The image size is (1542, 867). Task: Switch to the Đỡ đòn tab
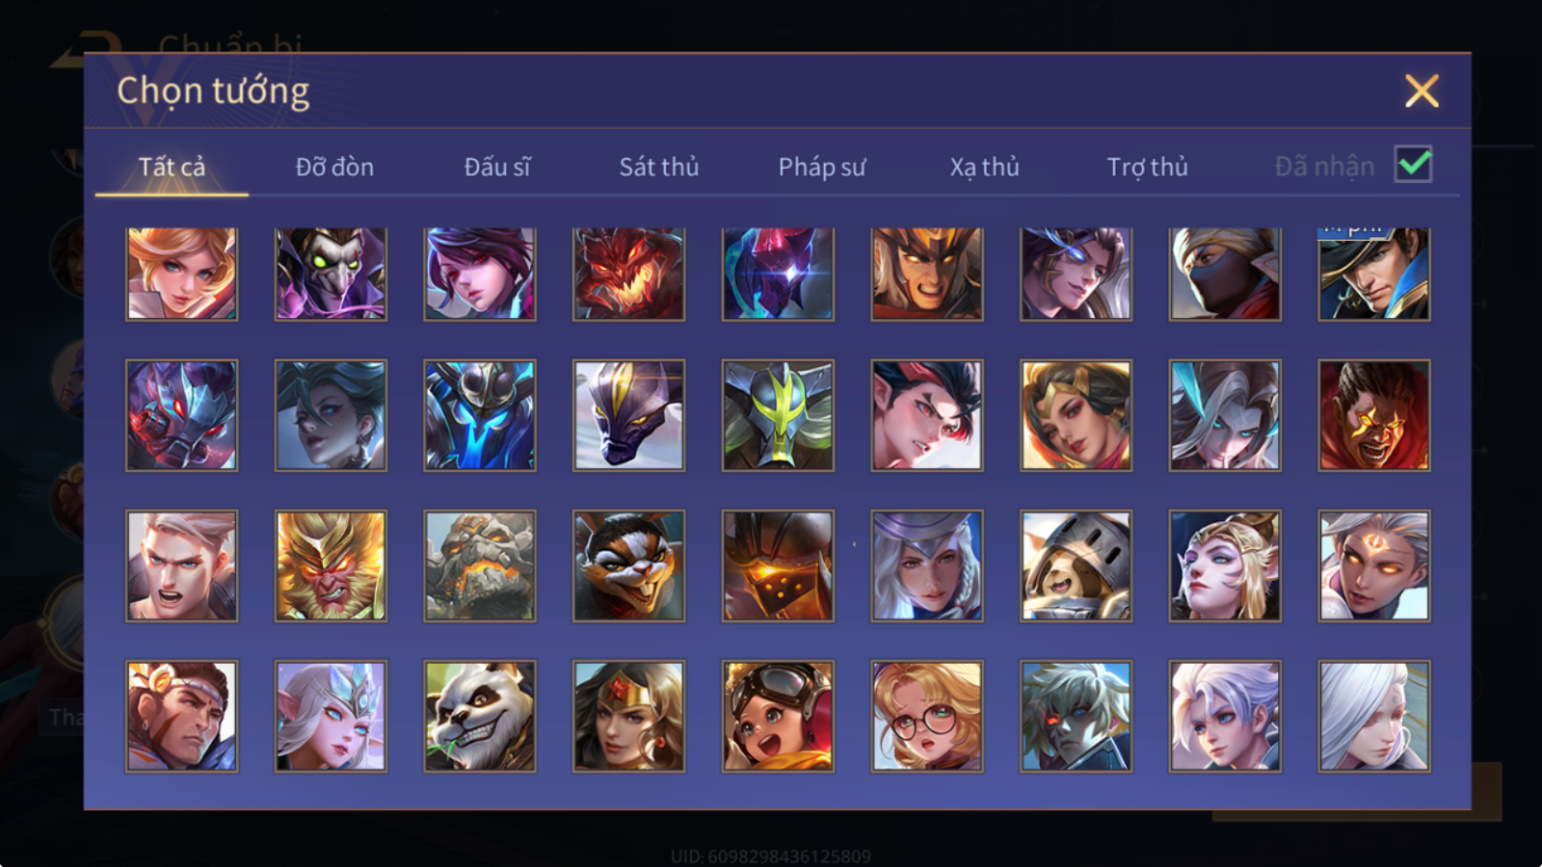(335, 167)
